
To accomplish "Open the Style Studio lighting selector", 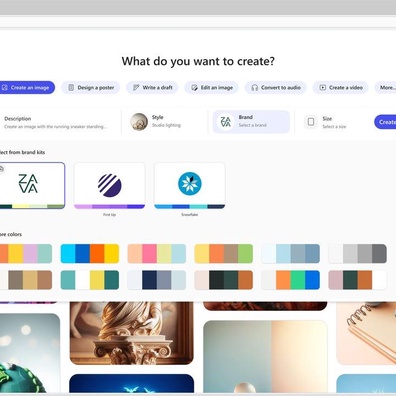I will click(x=165, y=122).
